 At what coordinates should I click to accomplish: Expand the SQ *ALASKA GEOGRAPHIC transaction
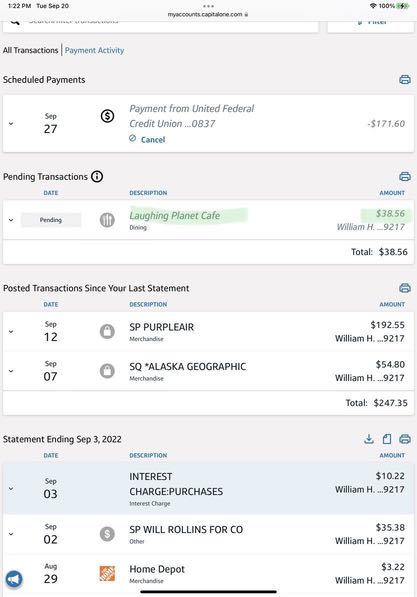click(x=11, y=371)
